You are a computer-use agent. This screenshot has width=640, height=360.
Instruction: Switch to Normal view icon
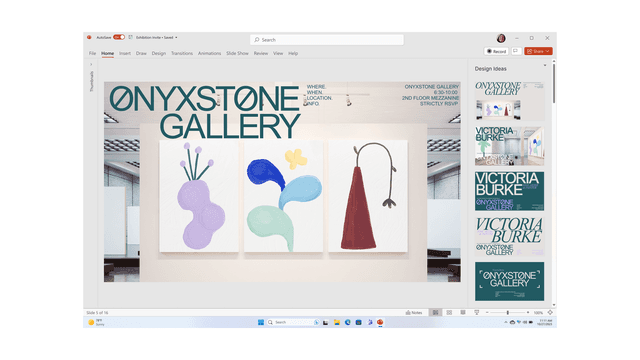[x=436, y=313]
